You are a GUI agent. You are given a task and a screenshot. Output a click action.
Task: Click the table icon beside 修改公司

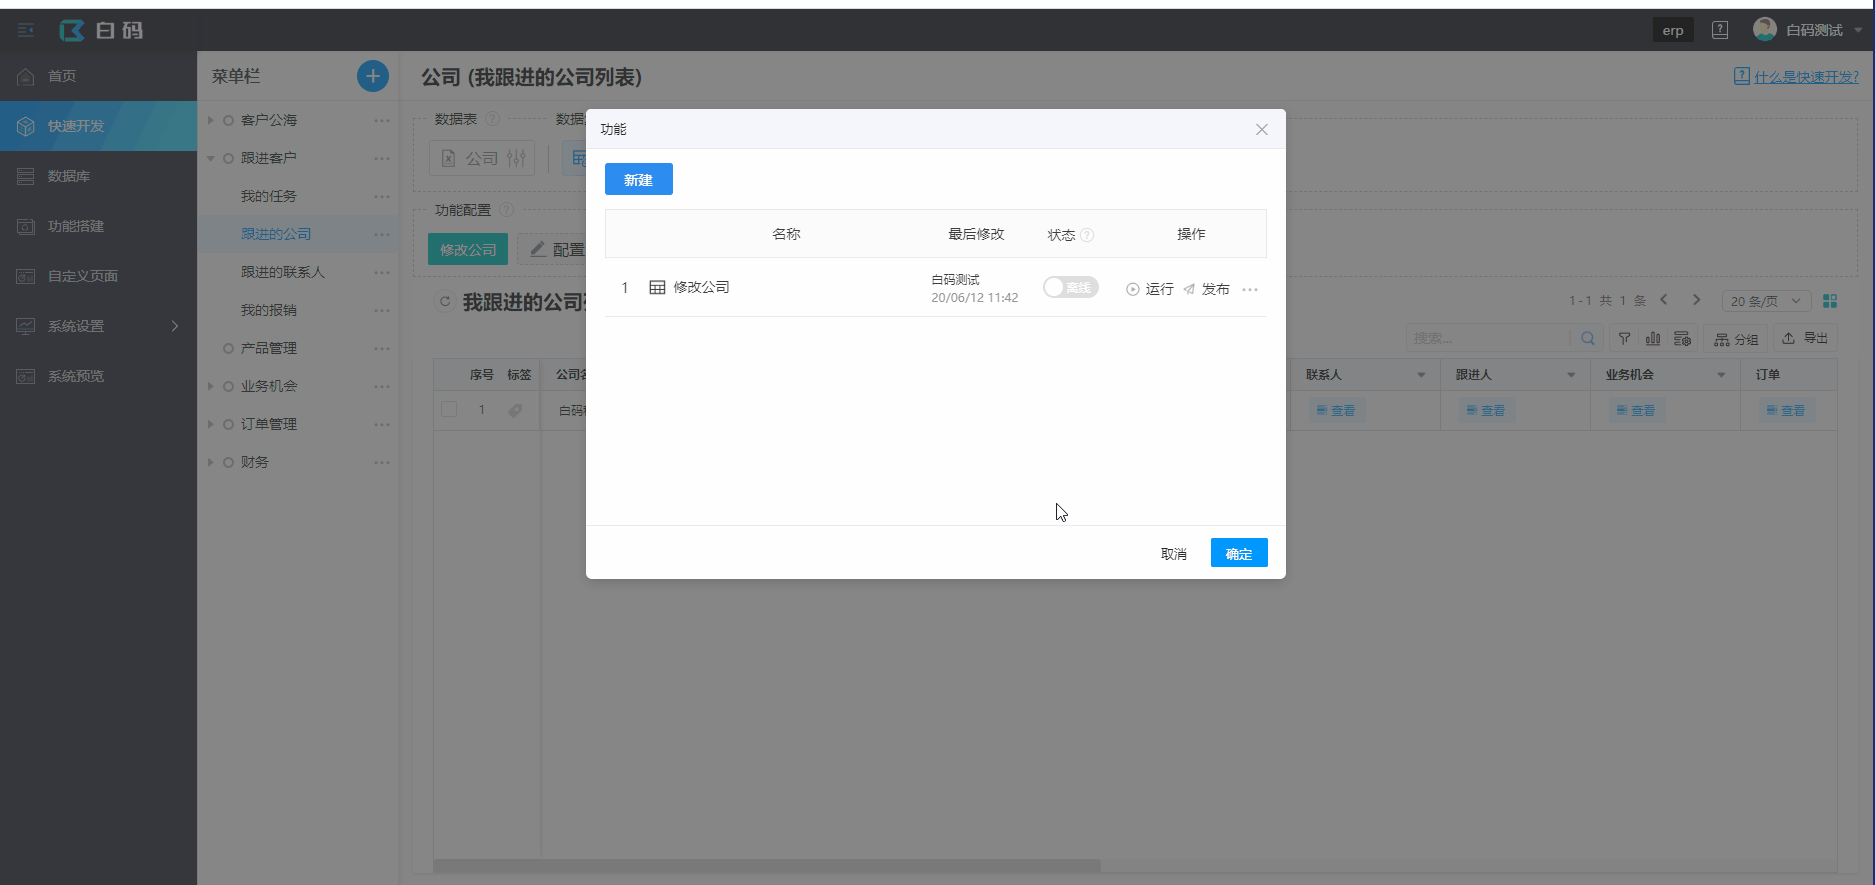(x=657, y=288)
